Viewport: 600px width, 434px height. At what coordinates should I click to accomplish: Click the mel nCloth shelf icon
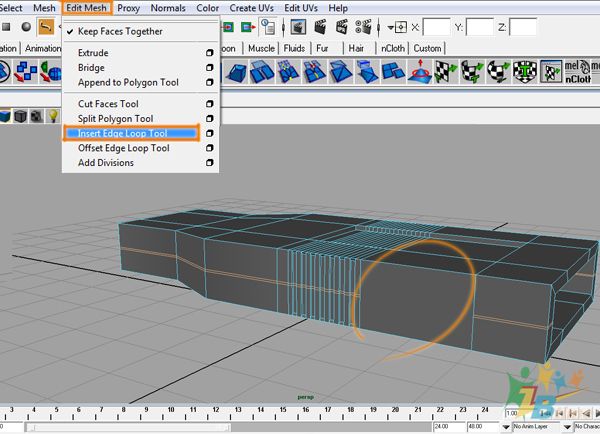pyautogui.click(x=578, y=72)
